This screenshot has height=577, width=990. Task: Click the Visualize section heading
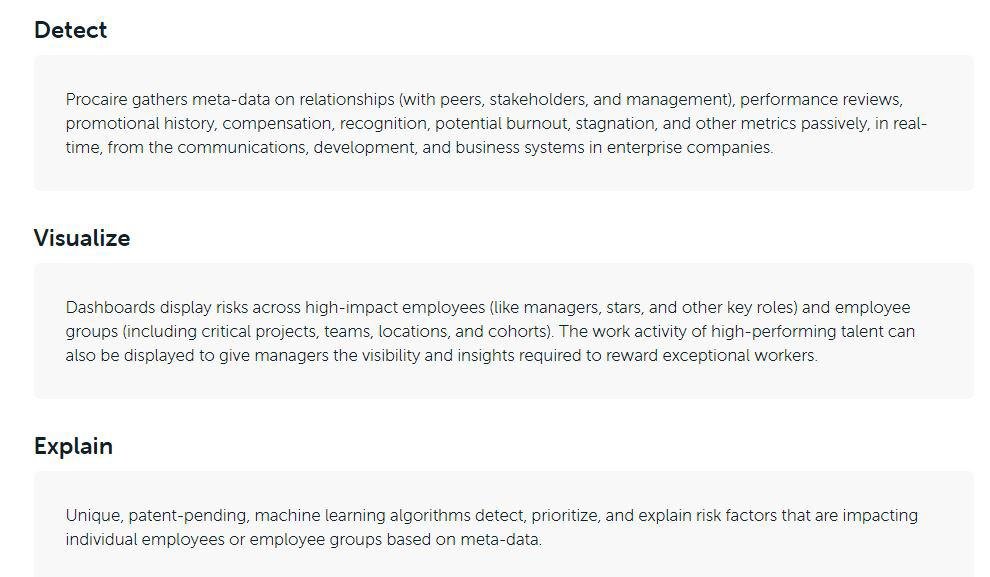pos(82,238)
